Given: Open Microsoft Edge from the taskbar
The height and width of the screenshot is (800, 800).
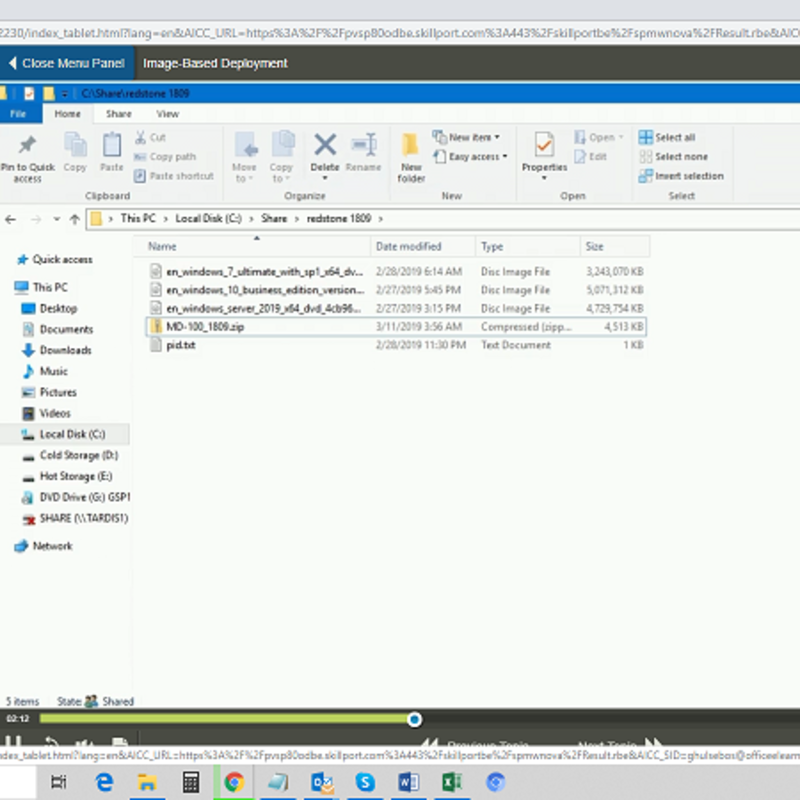Looking at the screenshot, I should [104, 782].
